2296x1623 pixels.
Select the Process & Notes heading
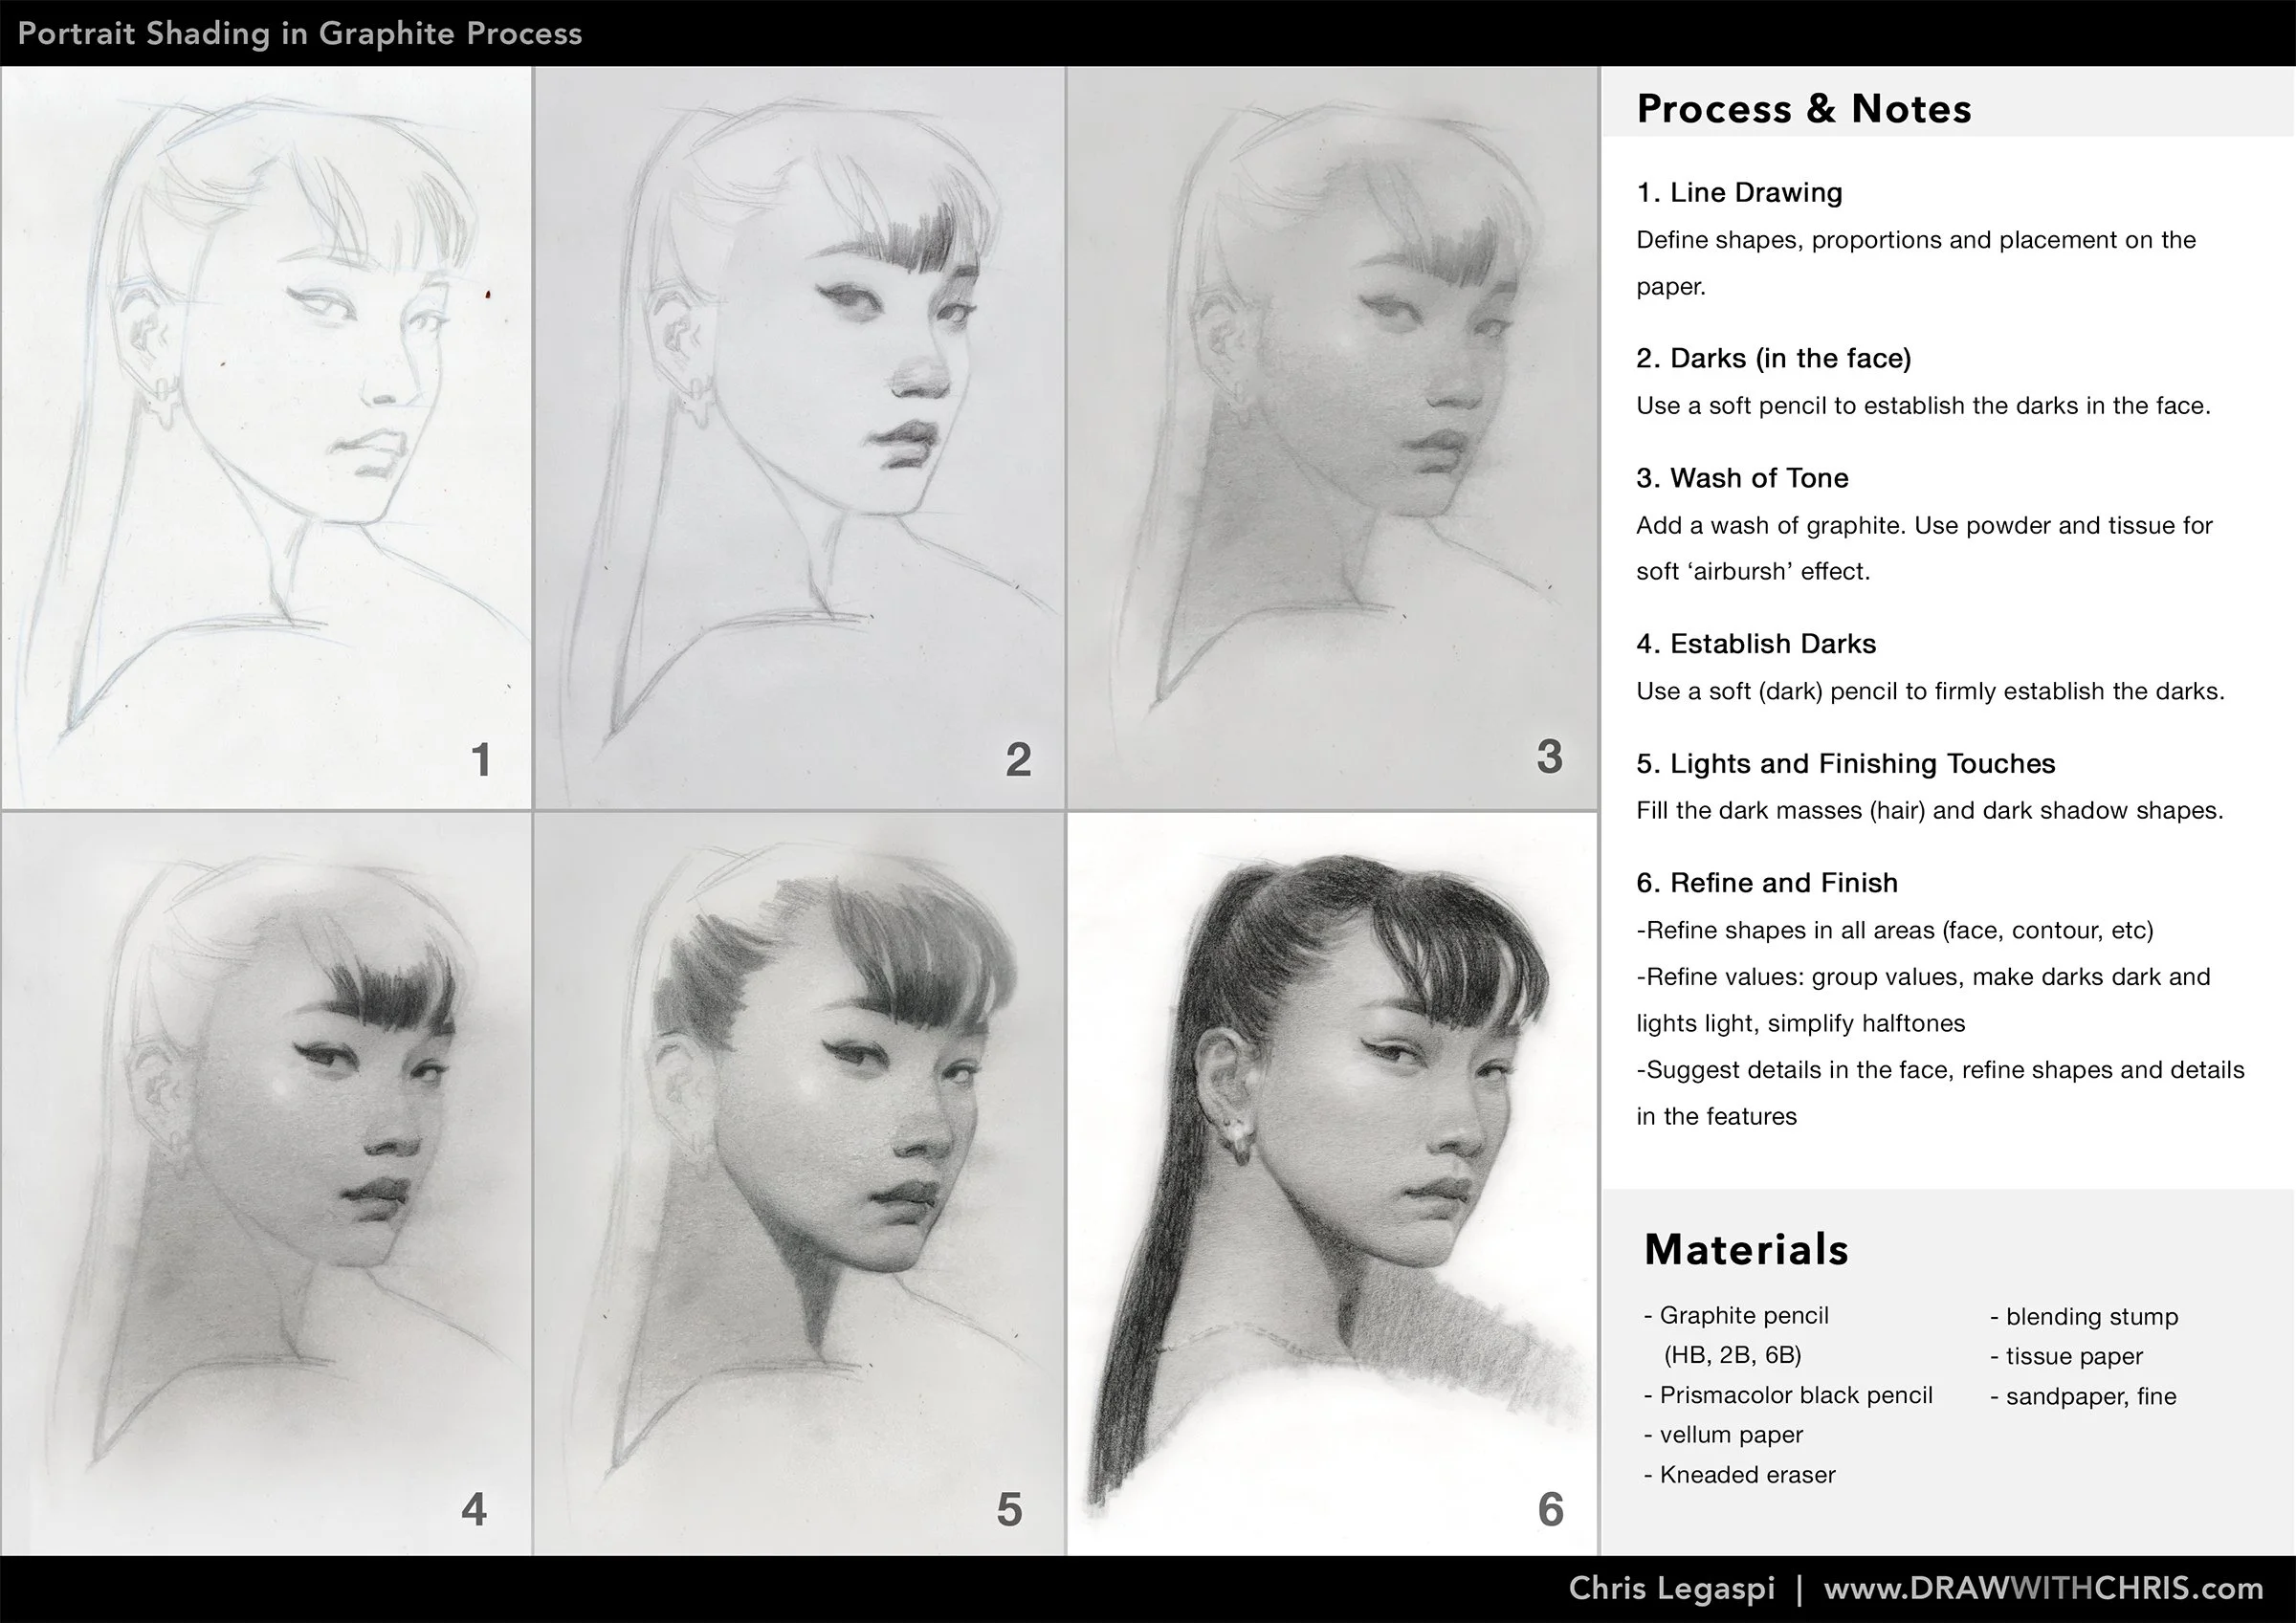[1803, 108]
